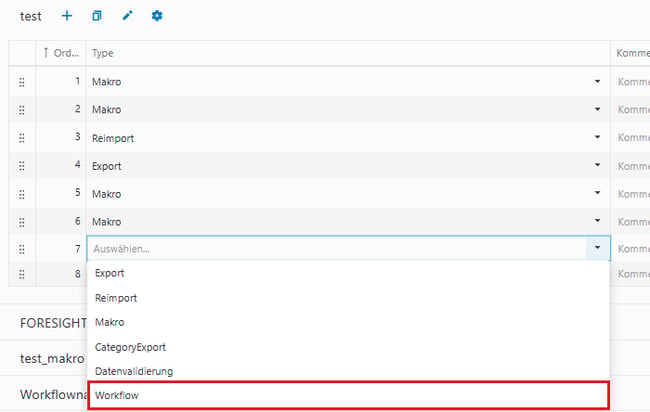Click the copy icon in the test toolbar
The image size is (650, 412).
pyautogui.click(x=97, y=16)
